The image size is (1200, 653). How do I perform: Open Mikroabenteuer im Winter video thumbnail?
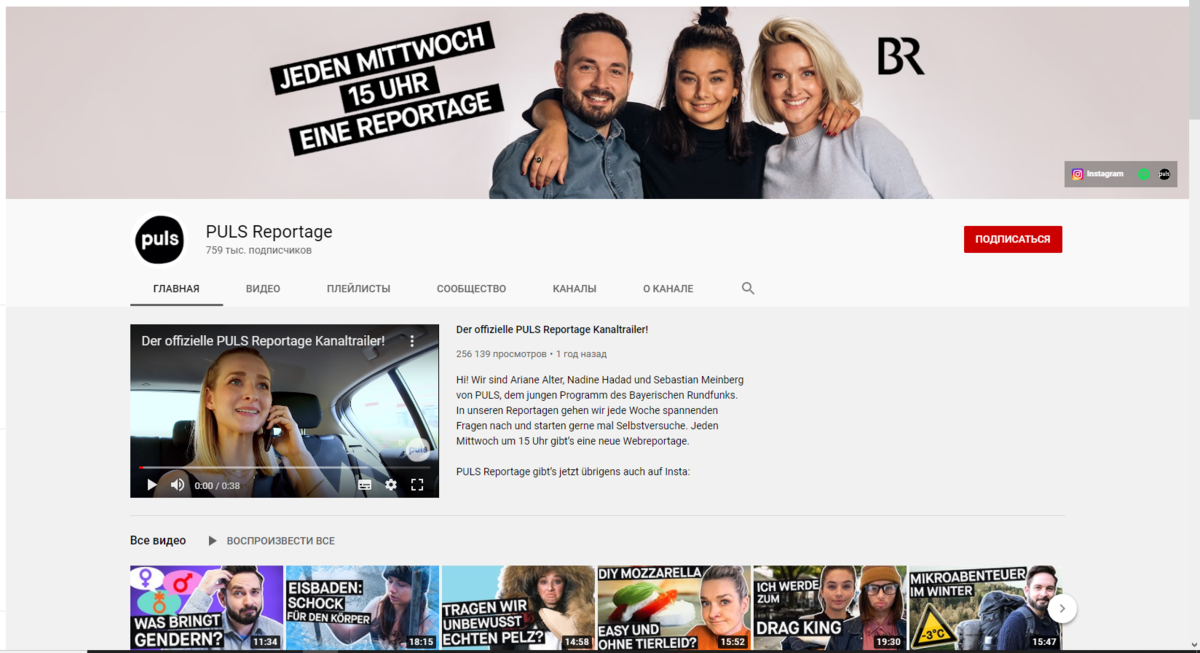click(985, 608)
